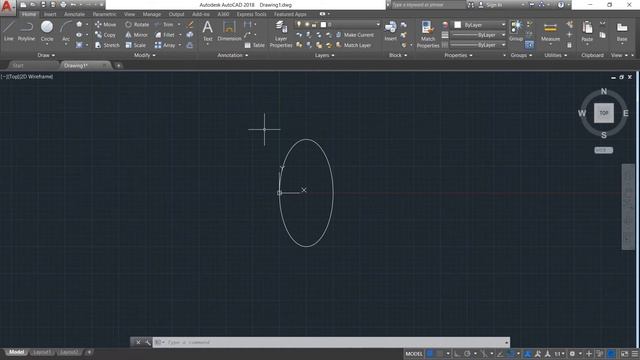
Task: Click the Scale tool
Action: [x=136, y=45]
